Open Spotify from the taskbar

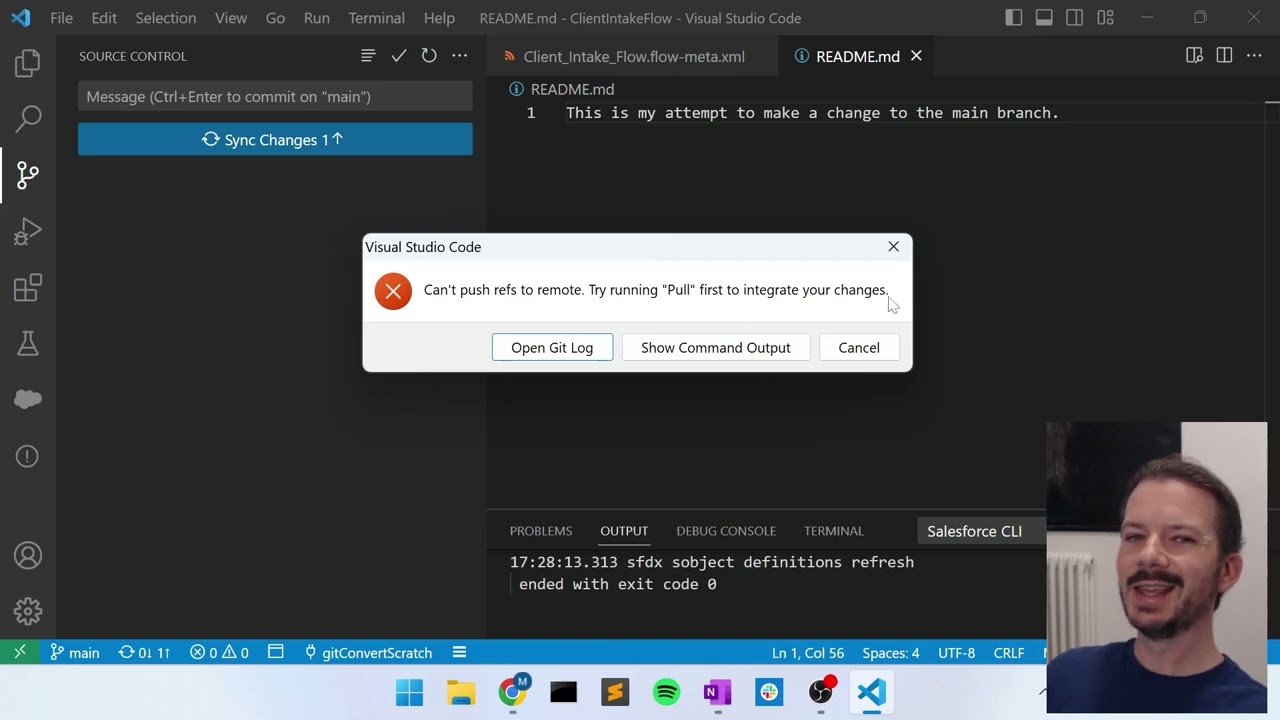coord(666,692)
